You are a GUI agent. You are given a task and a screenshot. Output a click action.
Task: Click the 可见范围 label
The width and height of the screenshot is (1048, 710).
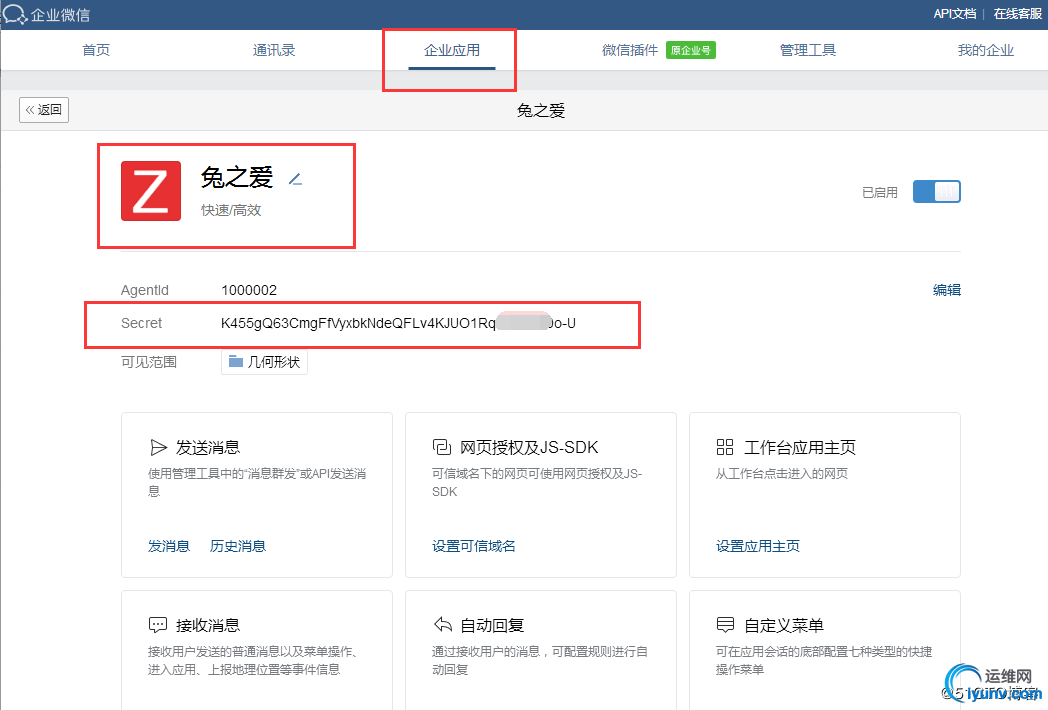[x=148, y=362]
